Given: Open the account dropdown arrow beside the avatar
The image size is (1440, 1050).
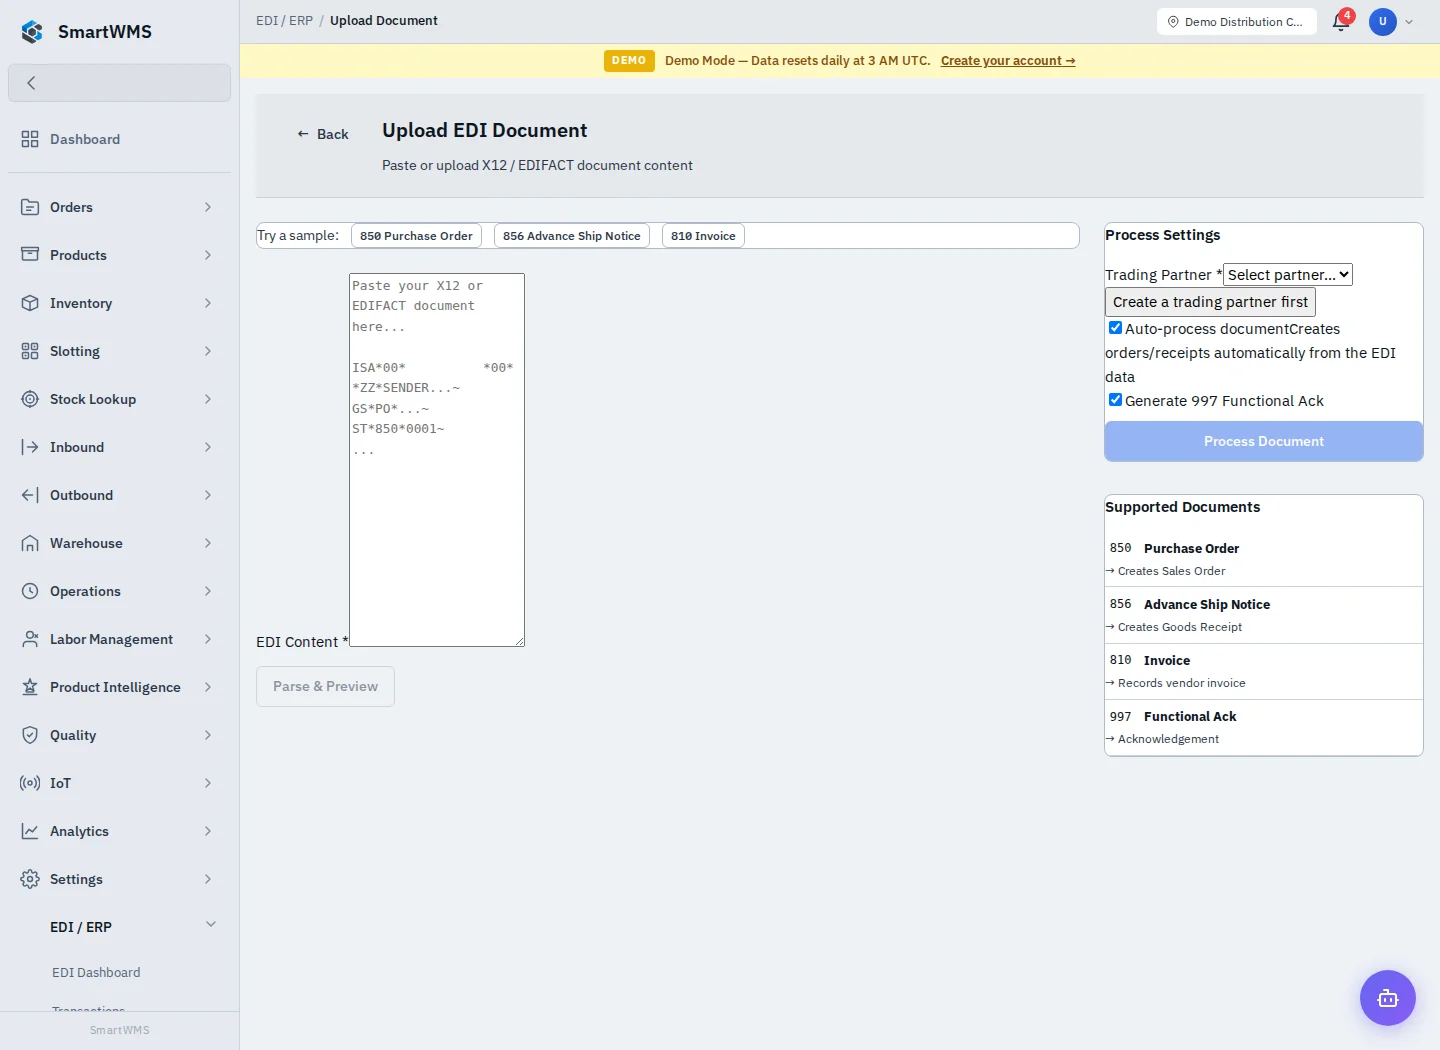Looking at the screenshot, I should (1409, 22).
